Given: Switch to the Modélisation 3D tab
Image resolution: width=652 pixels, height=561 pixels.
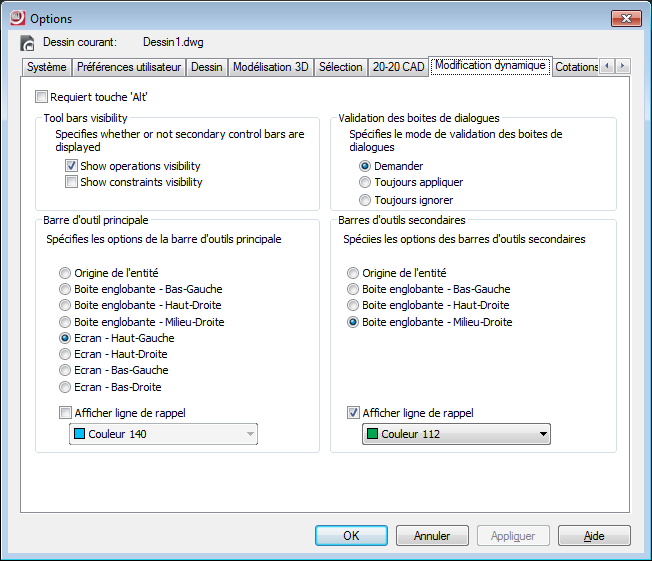Looking at the screenshot, I should coord(270,67).
